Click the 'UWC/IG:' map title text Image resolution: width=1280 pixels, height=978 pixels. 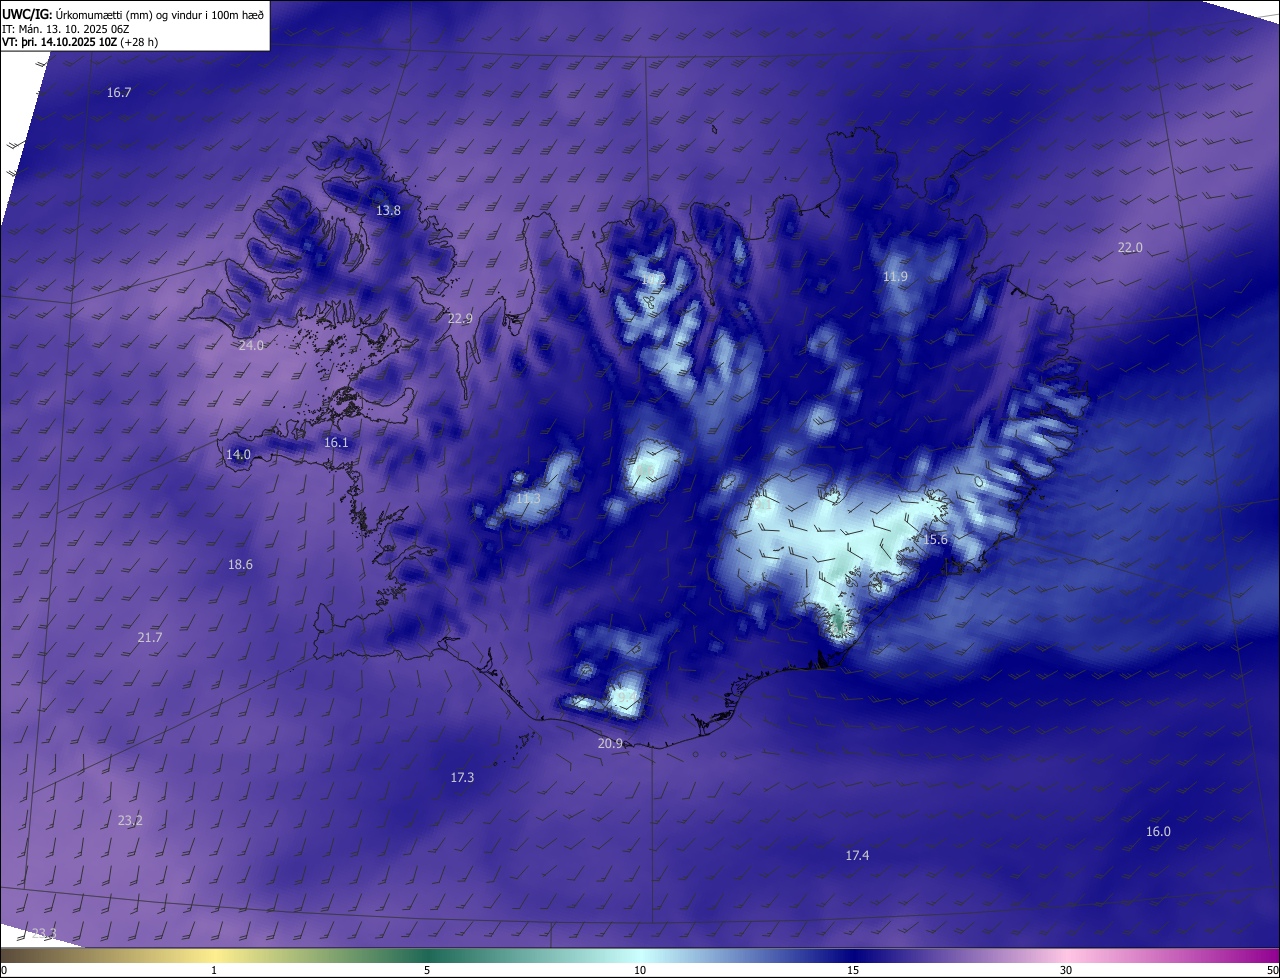[26, 15]
